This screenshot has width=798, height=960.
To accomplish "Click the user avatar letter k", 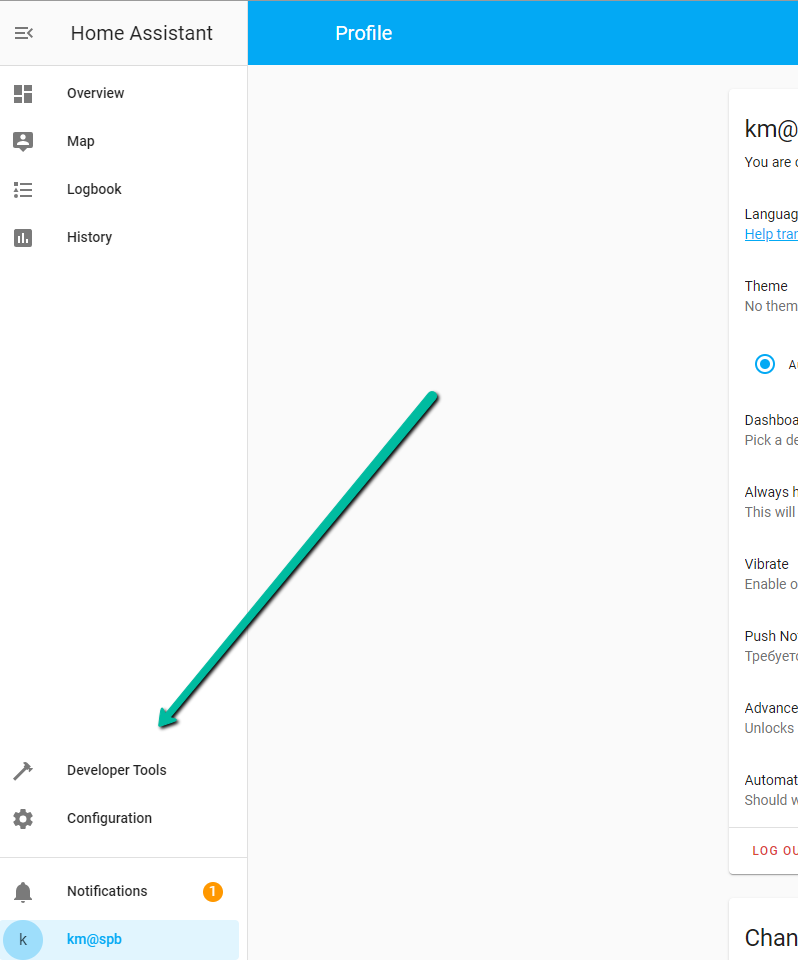I will pos(23,940).
